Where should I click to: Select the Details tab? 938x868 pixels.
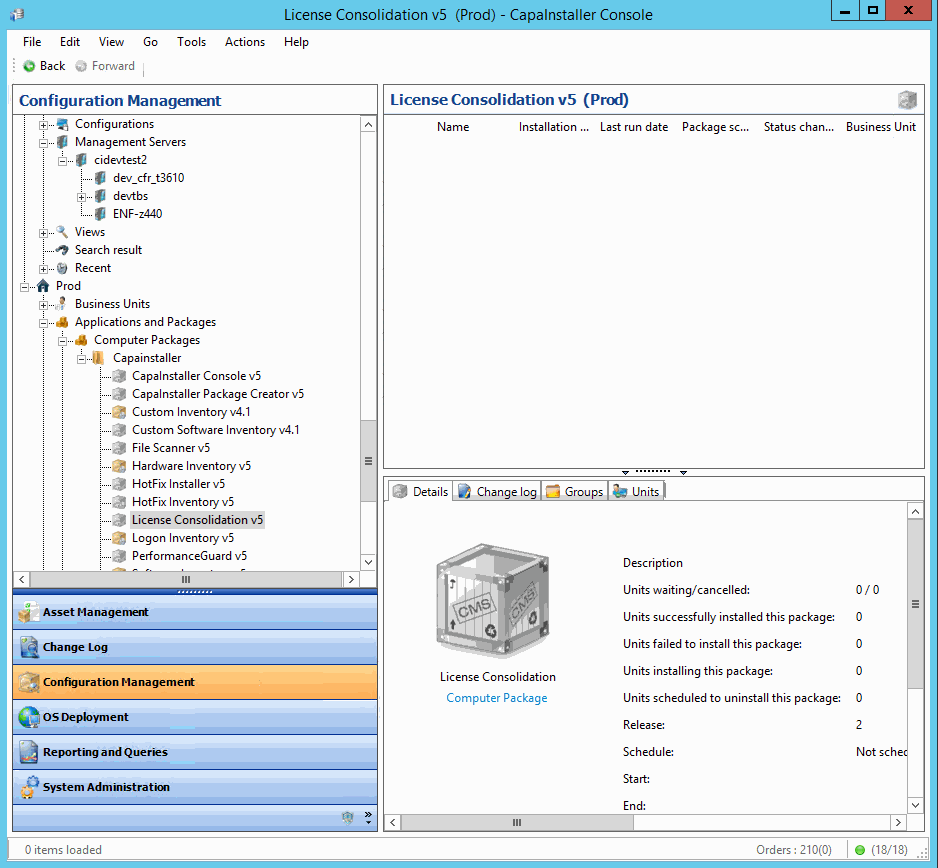[421, 492]
